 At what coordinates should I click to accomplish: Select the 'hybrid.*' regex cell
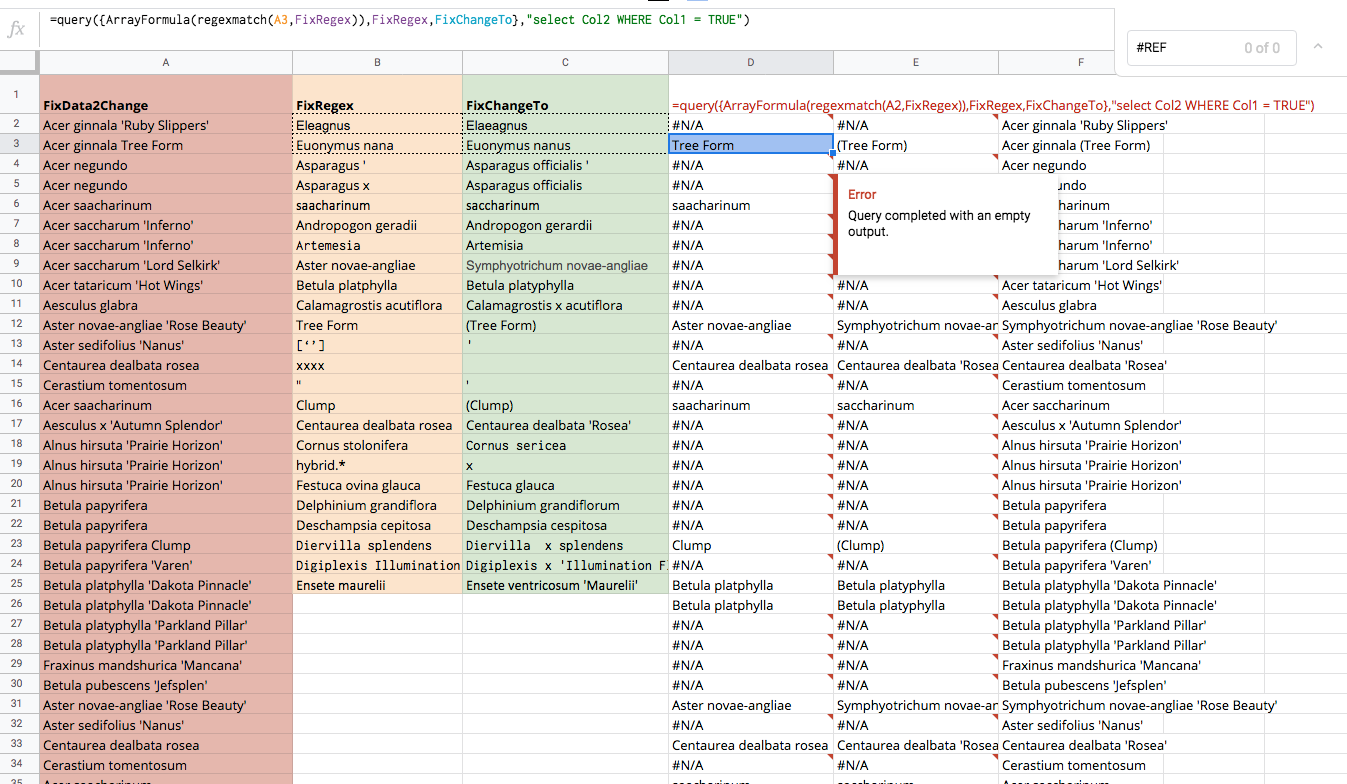[377, 465]
